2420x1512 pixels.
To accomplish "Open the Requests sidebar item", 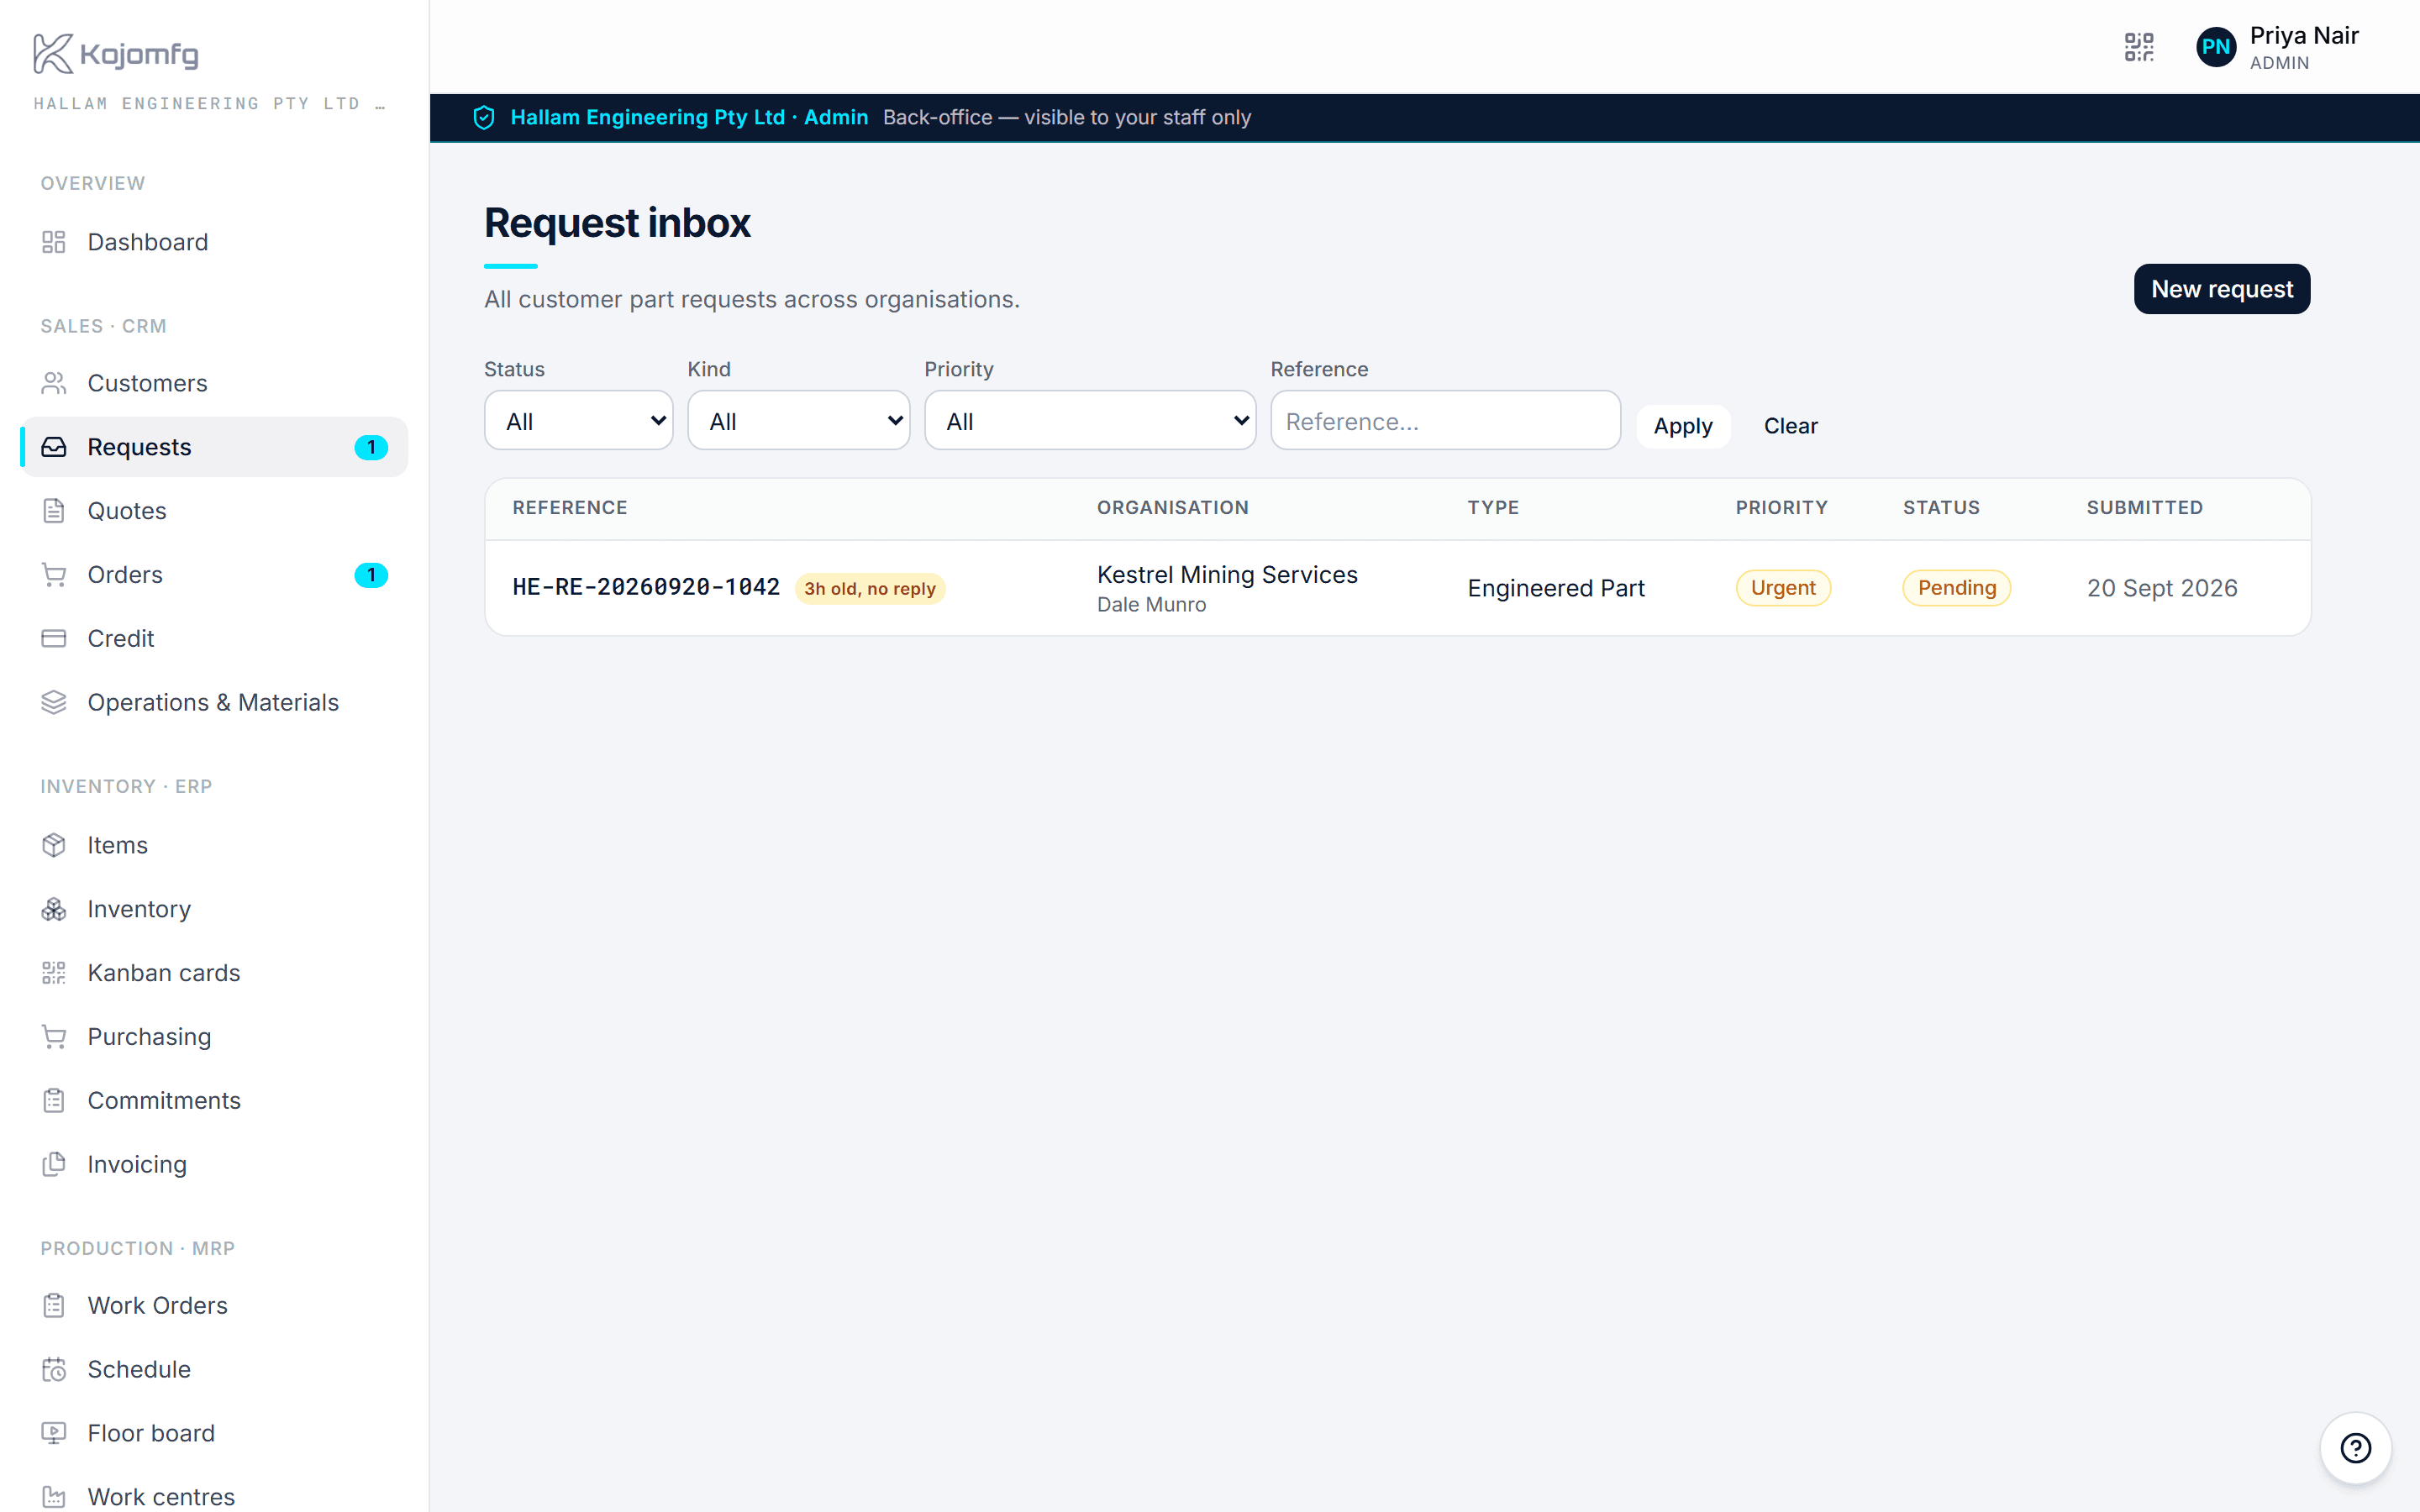I will tap(214, 447).
